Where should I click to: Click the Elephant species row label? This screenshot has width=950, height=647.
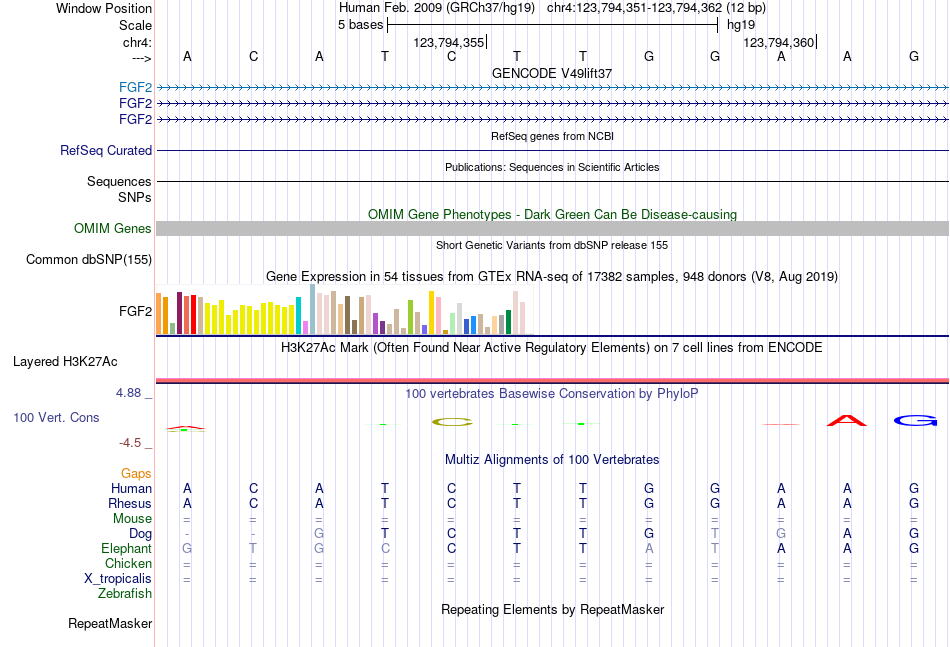point(127,548)
